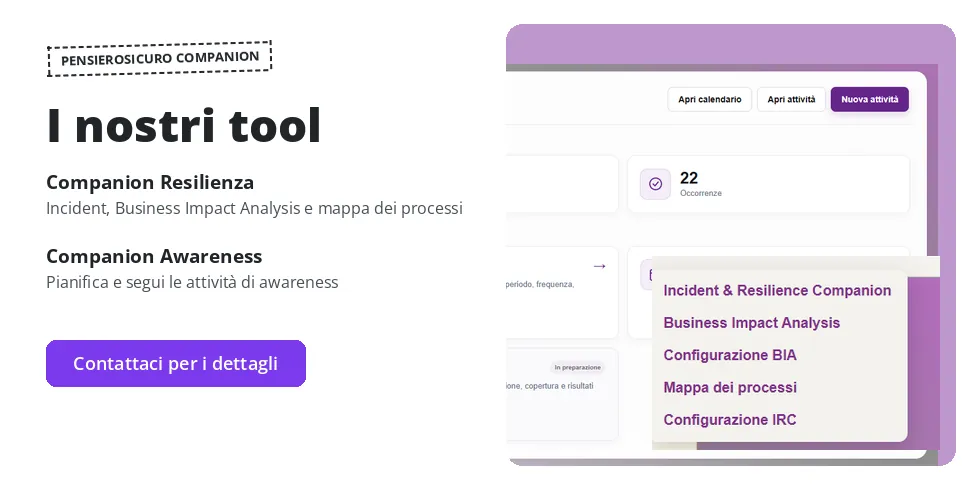Open the Apri calendario button

[x=709, y=99]
